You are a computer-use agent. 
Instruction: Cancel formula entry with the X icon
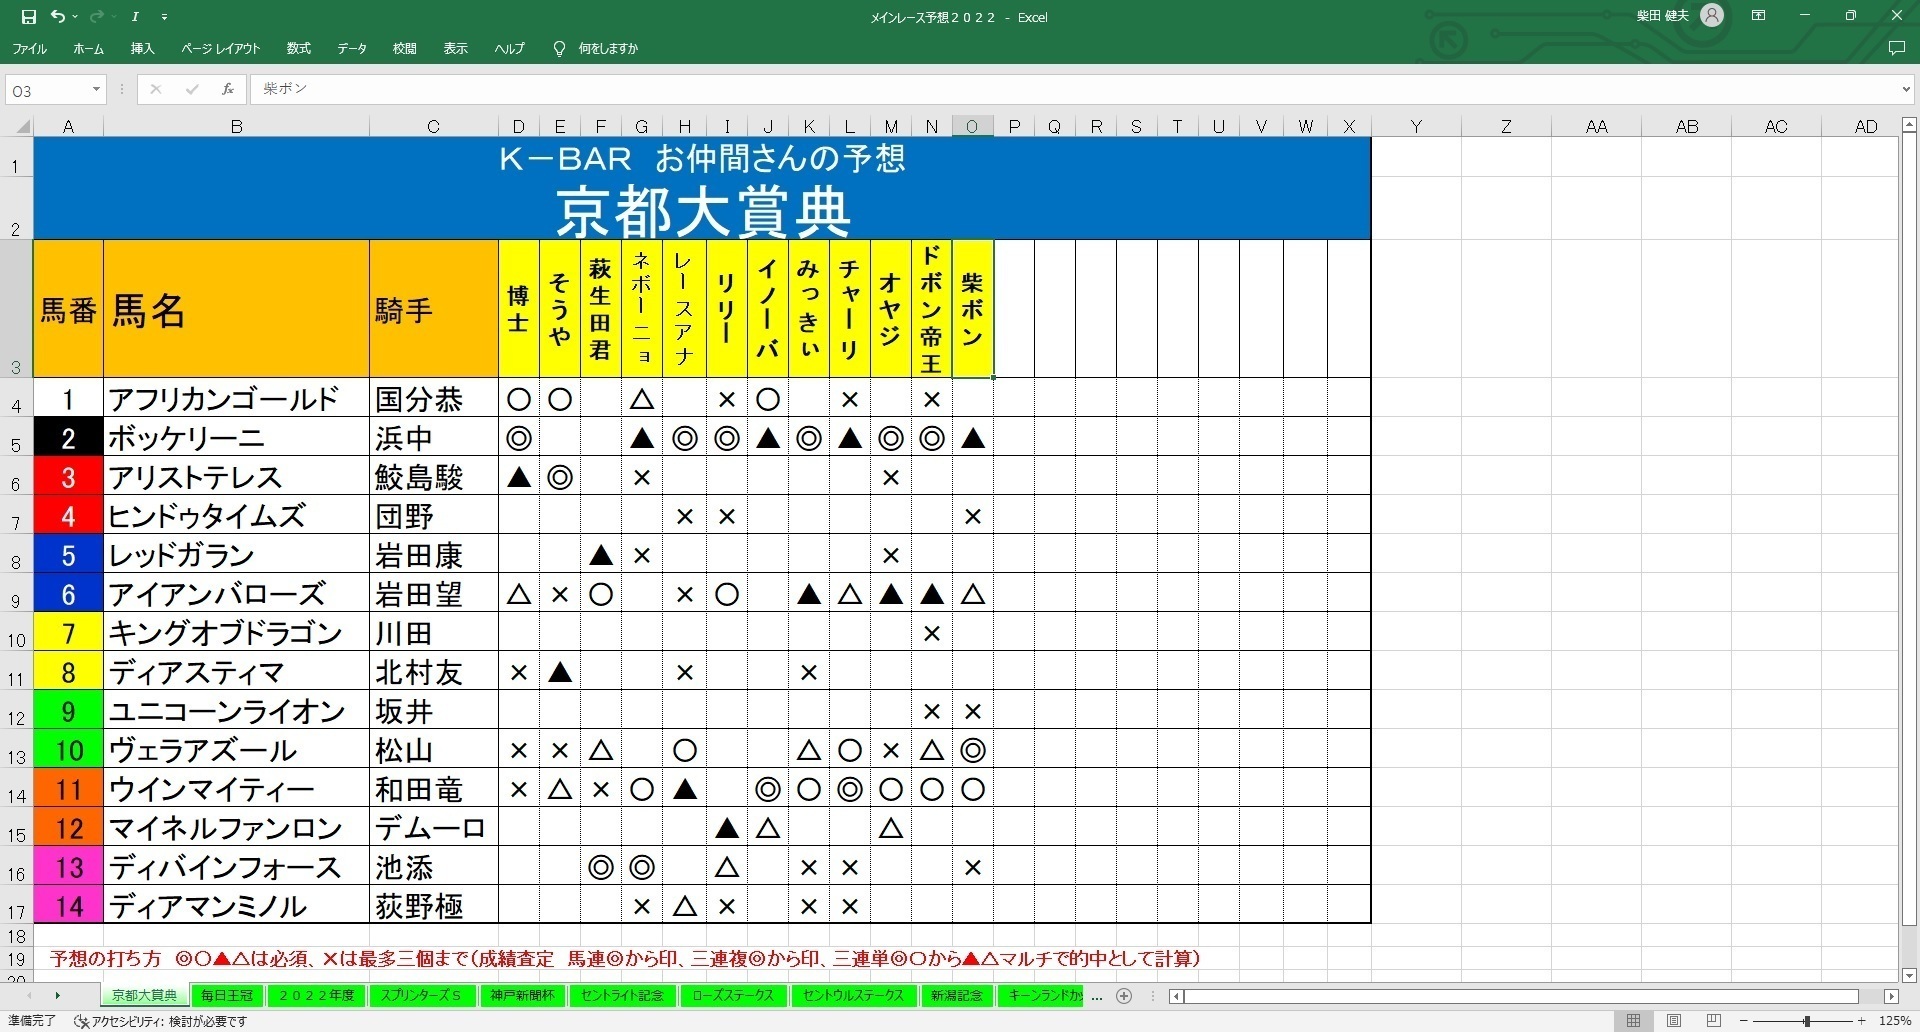(155, 89)
